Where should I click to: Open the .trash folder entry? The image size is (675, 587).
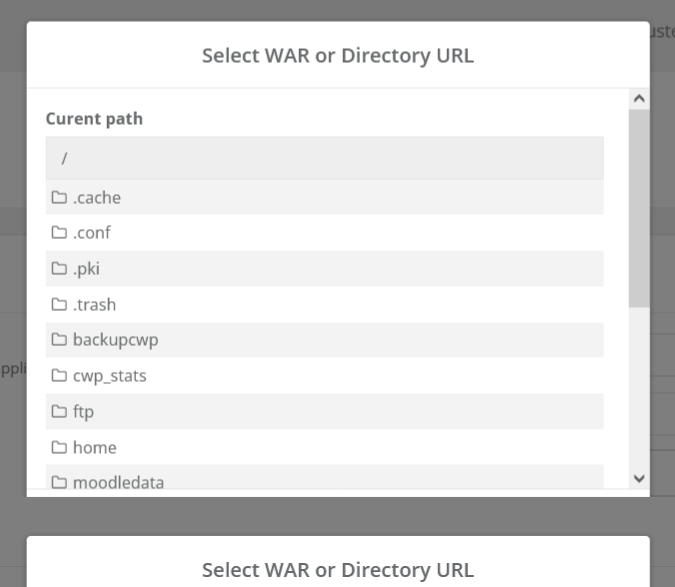tap(94, 305)
